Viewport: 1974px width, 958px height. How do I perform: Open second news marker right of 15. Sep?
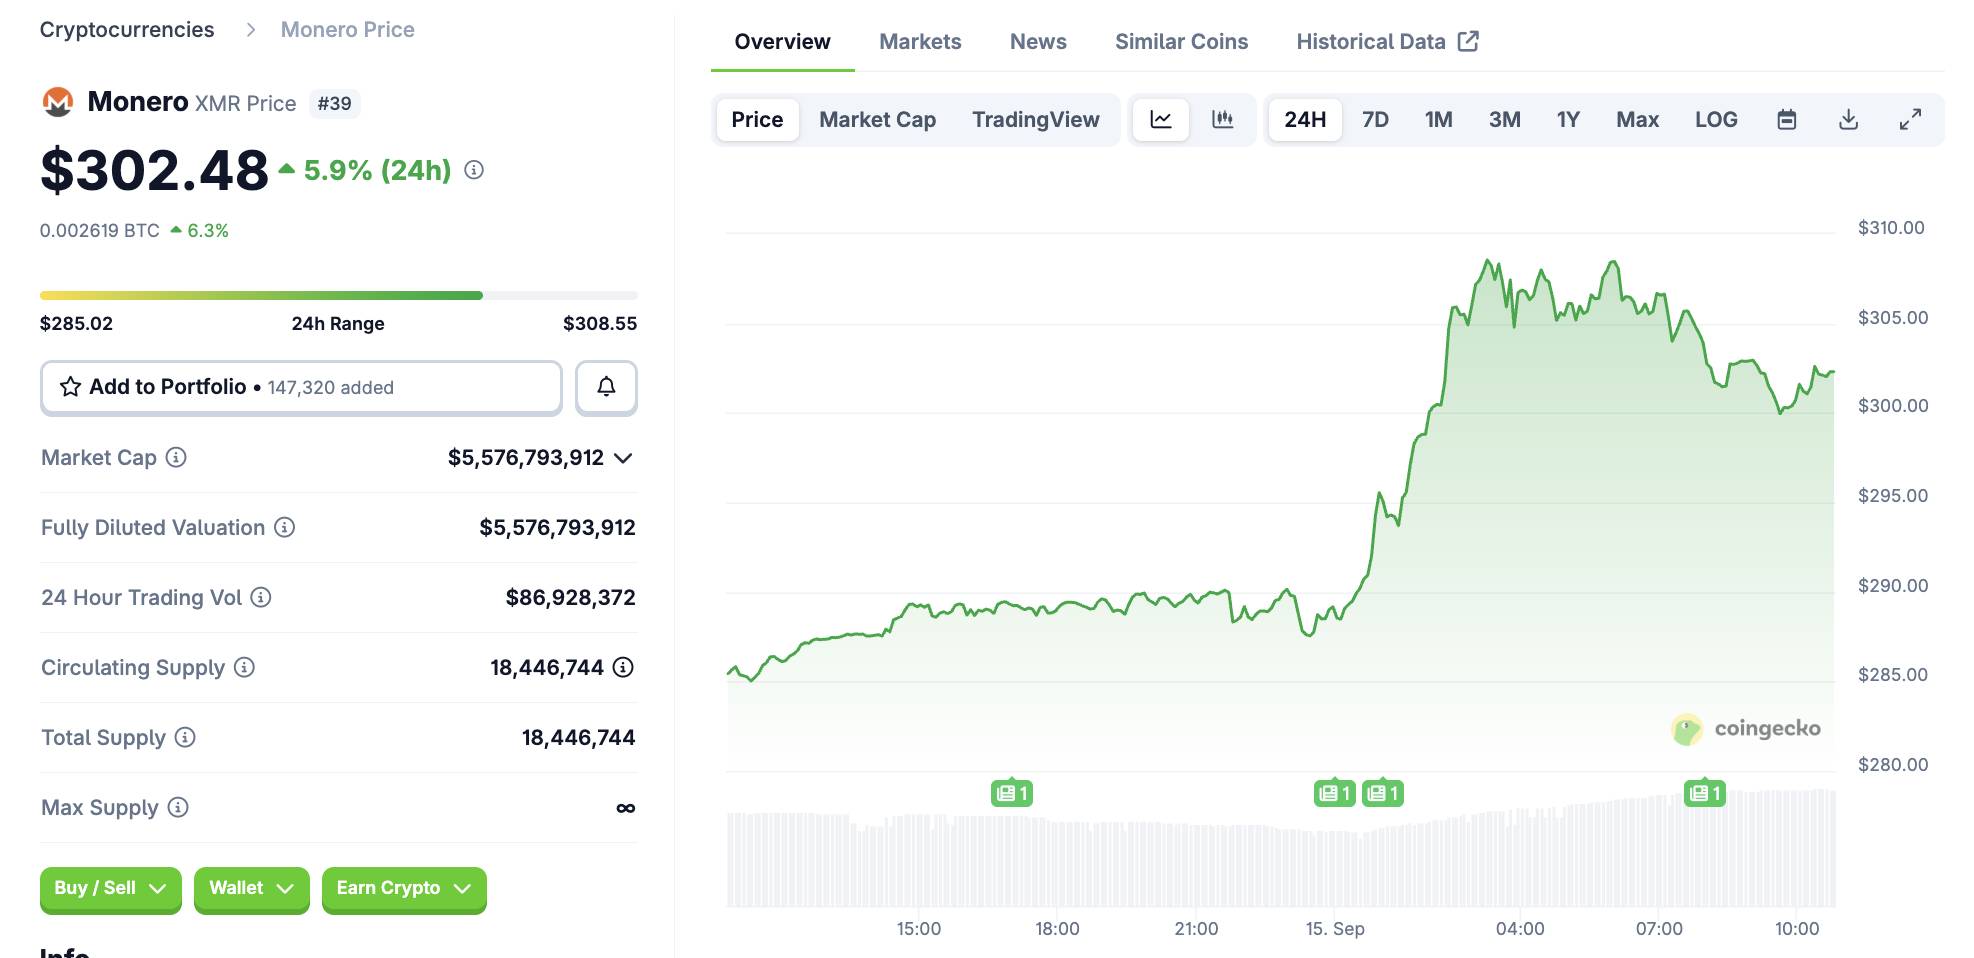click(1383, 793)
